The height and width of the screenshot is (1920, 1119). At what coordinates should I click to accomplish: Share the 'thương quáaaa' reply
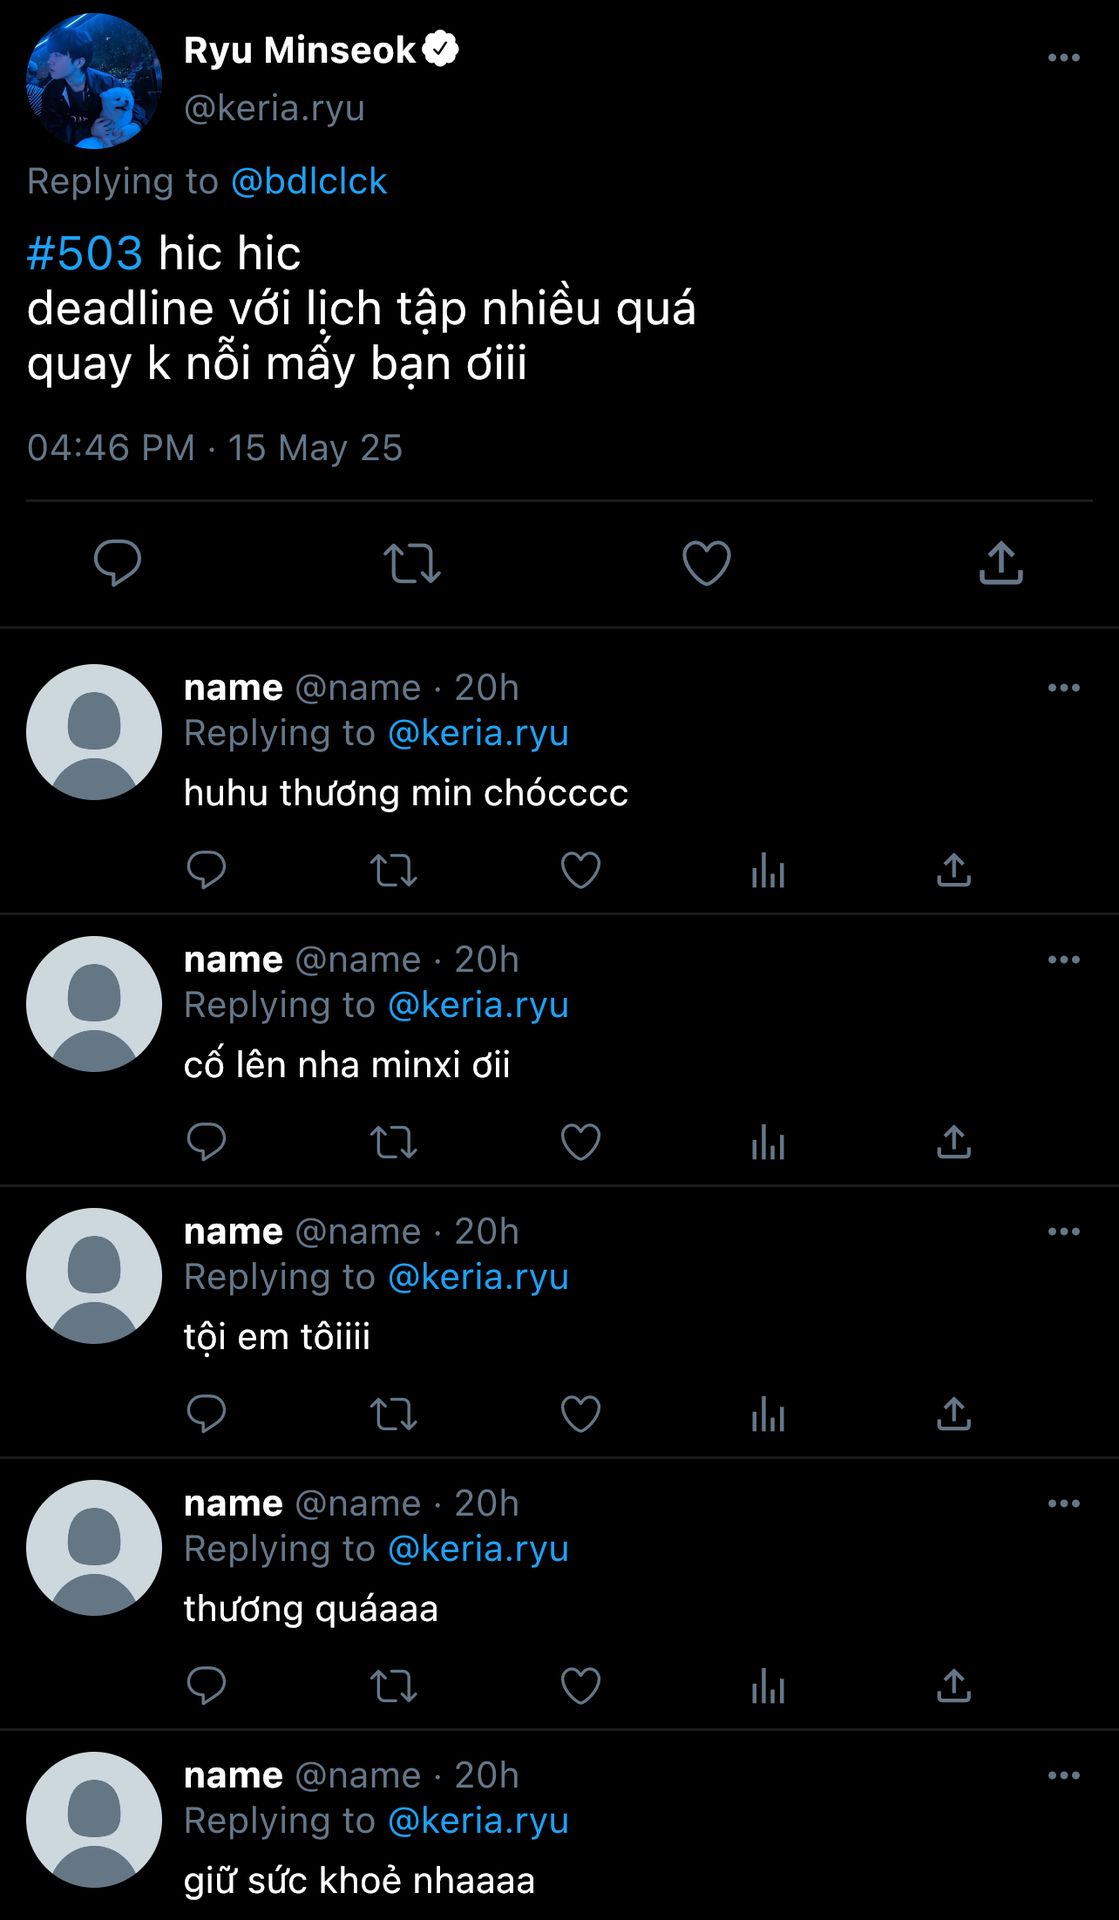click(954, 1687)
